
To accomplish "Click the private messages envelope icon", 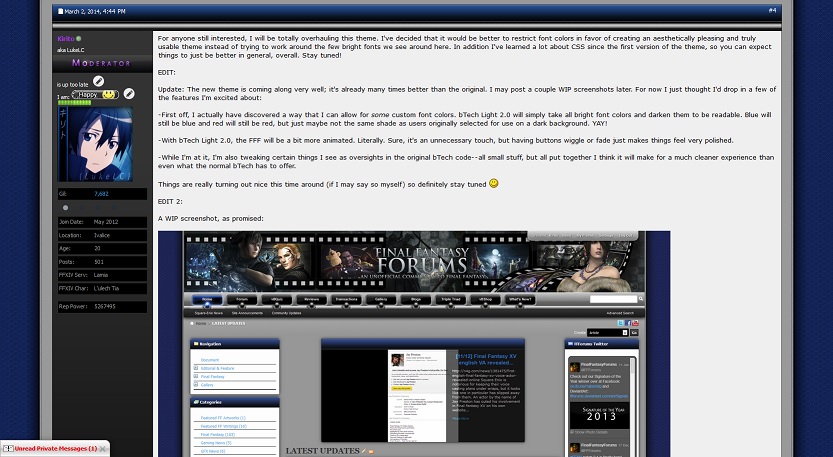I will coord(7,448).
